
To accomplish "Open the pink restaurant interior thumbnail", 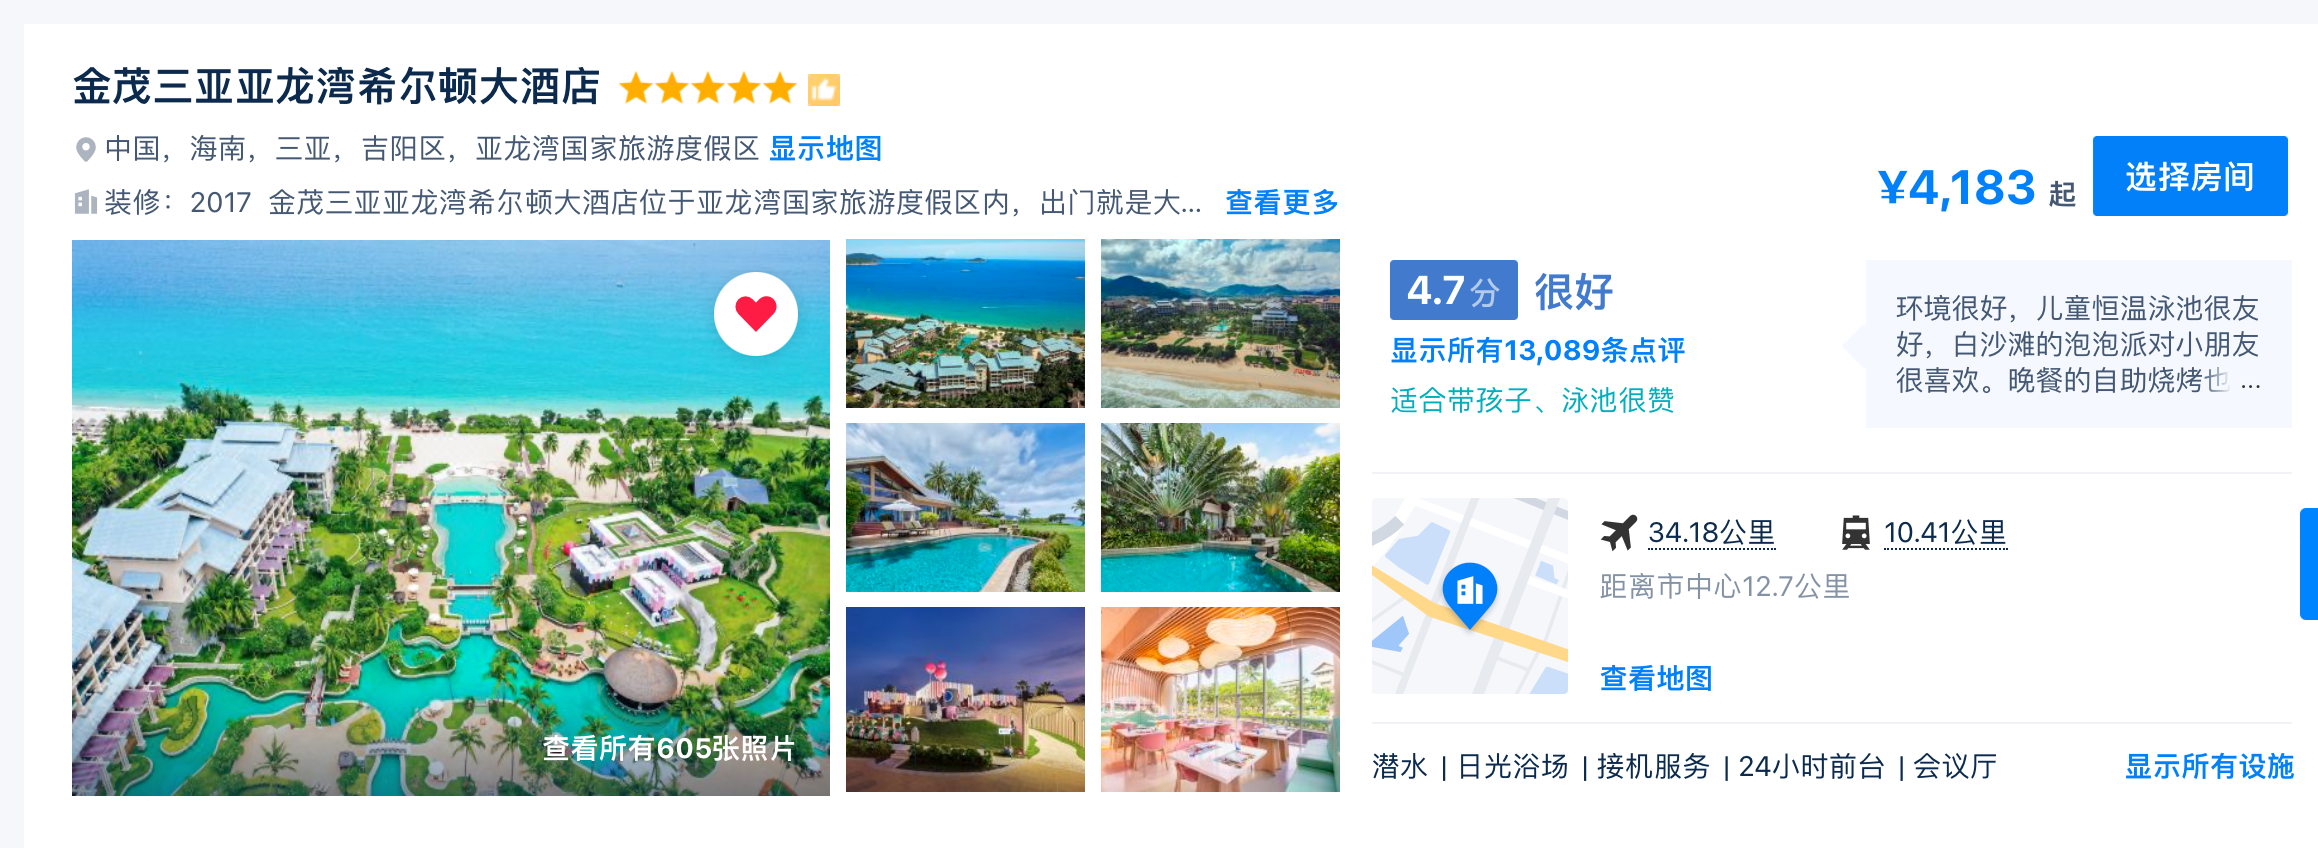I will pyautogui.click(x=1220, y=699).
